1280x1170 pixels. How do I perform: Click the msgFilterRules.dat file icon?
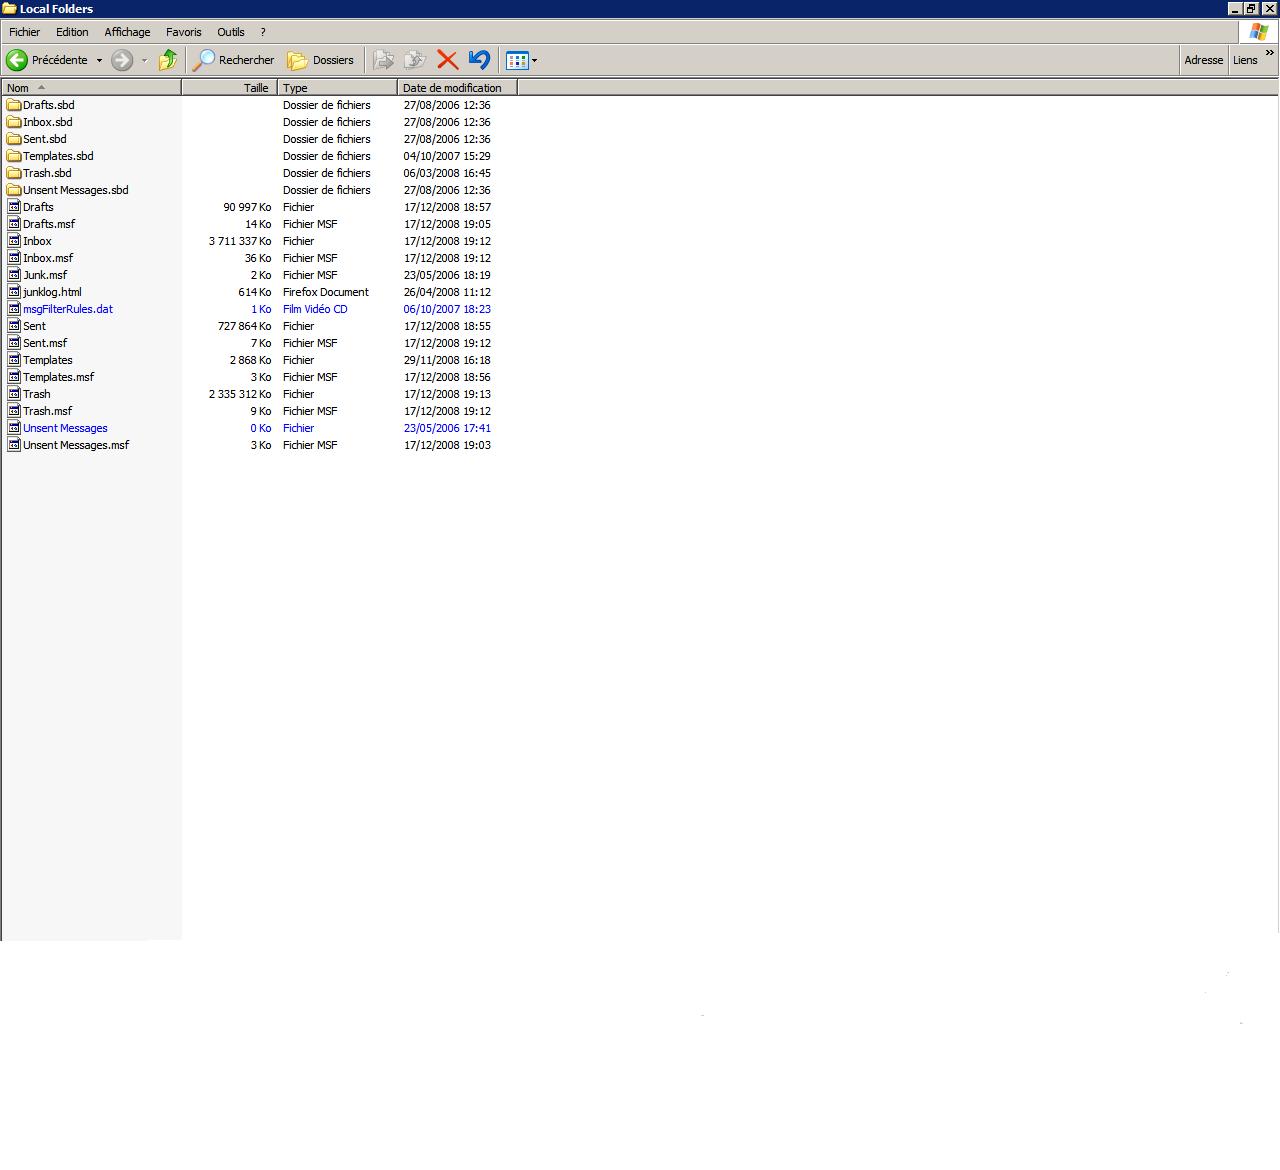click(14, 309)
